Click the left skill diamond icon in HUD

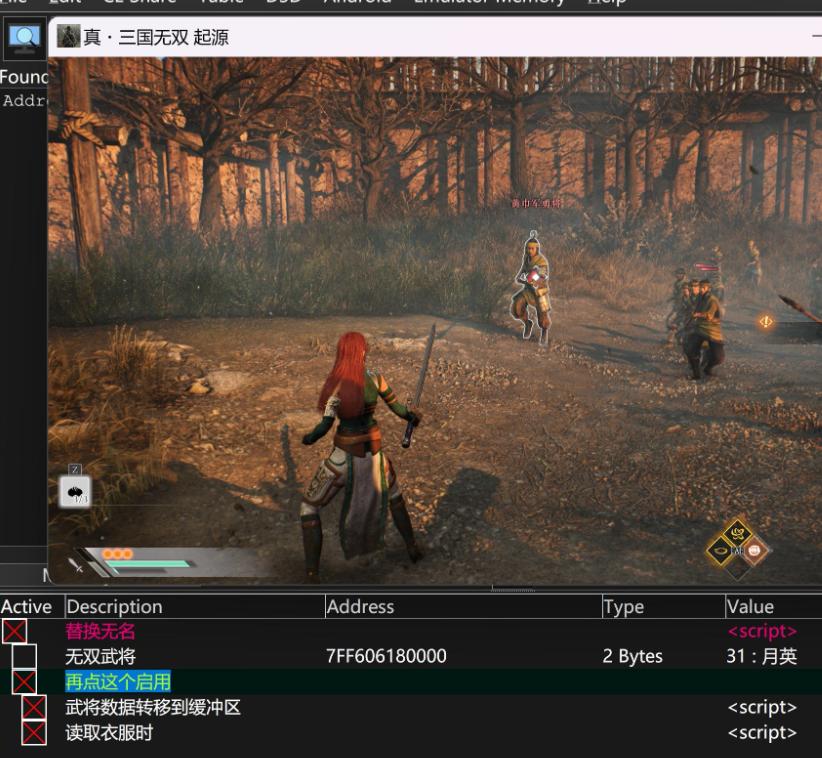[721, 551]
